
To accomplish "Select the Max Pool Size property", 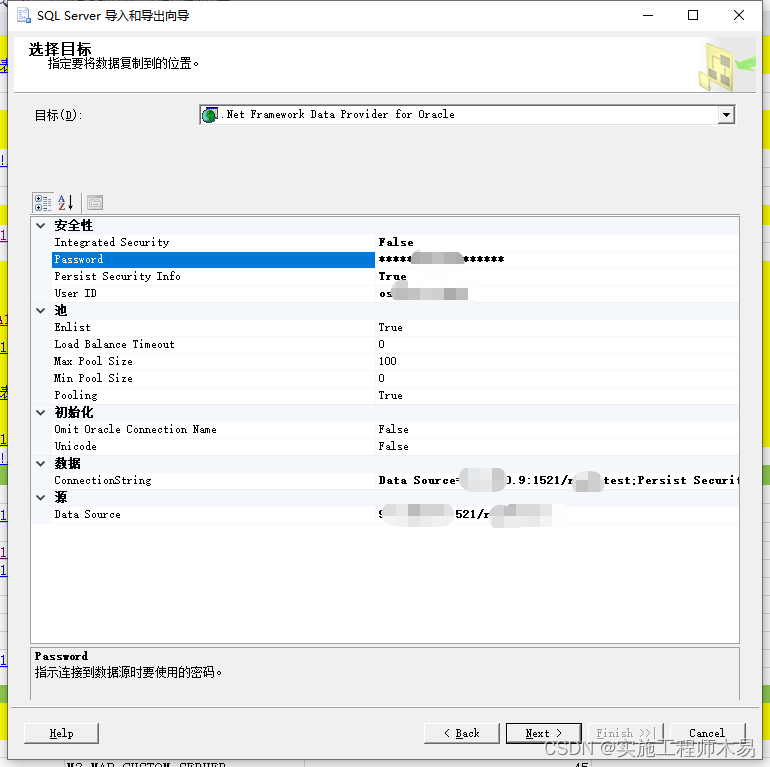I will [x=213, y=361].
